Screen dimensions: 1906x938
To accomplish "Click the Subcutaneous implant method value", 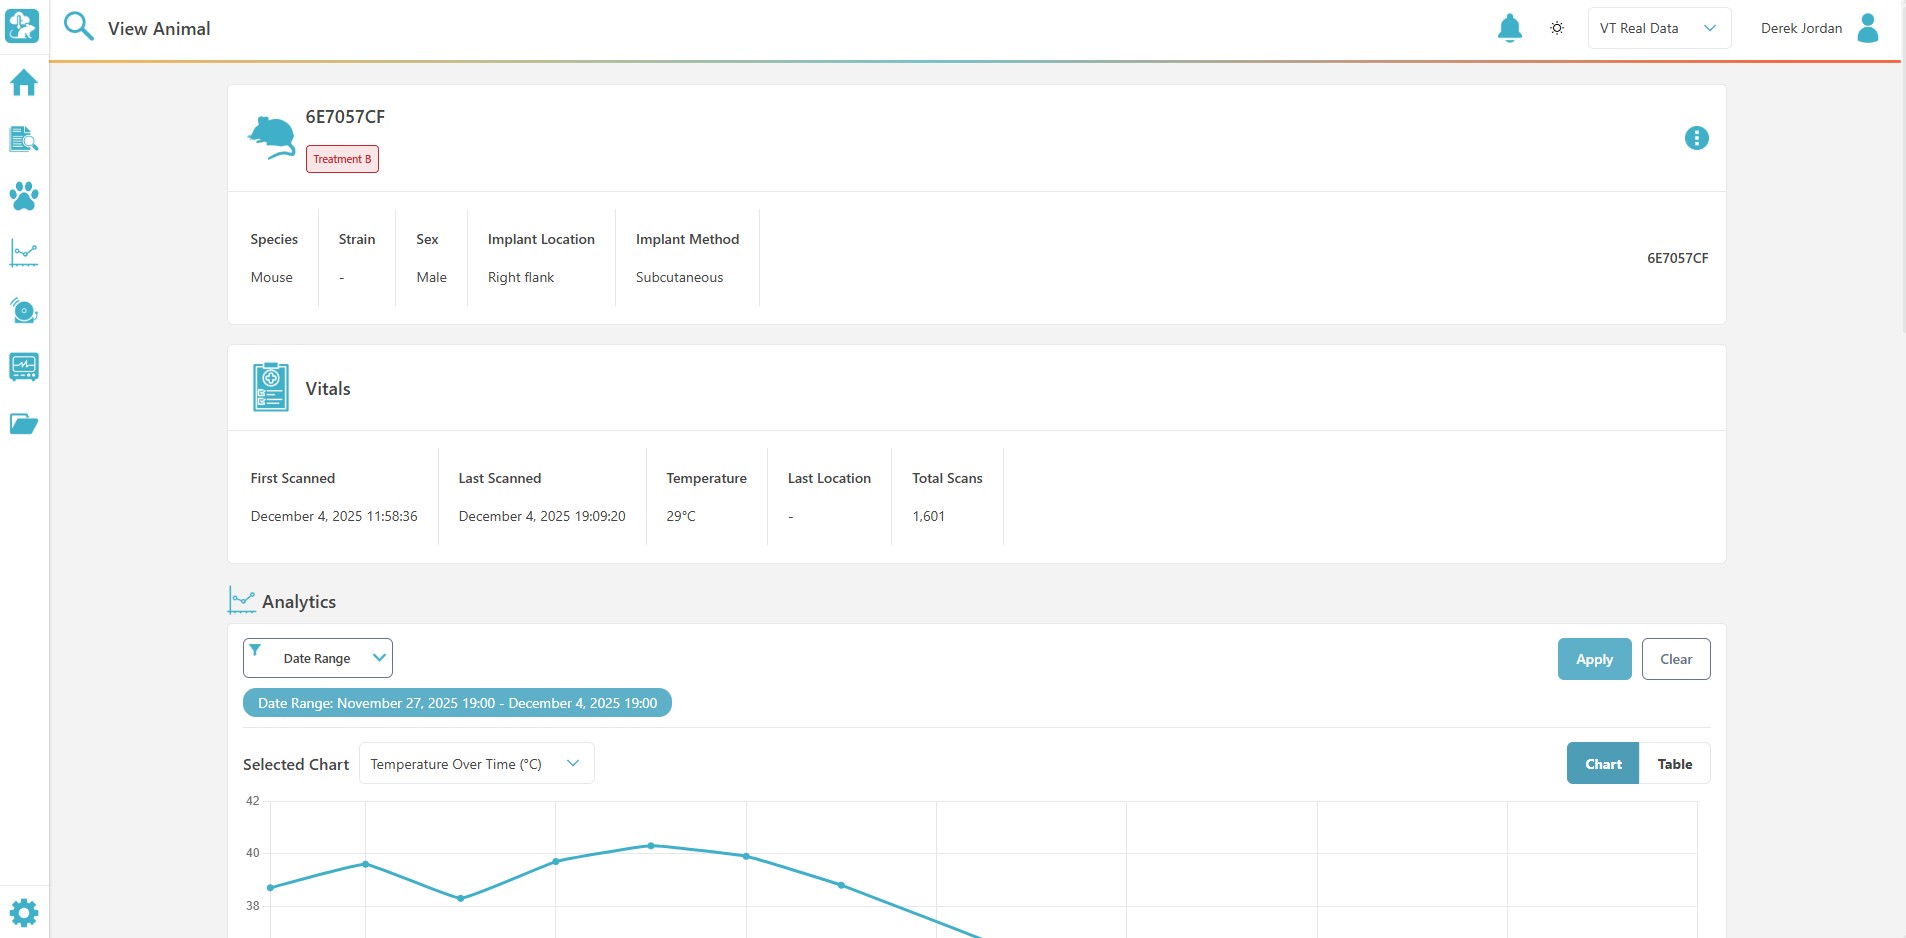I will 679,277.
